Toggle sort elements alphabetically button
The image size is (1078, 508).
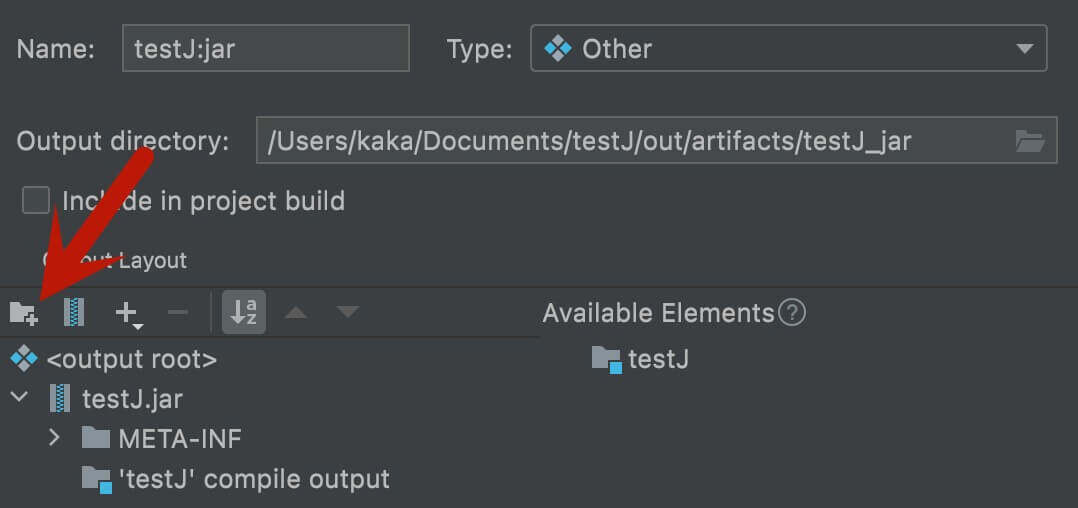click(x=244, y=313)
